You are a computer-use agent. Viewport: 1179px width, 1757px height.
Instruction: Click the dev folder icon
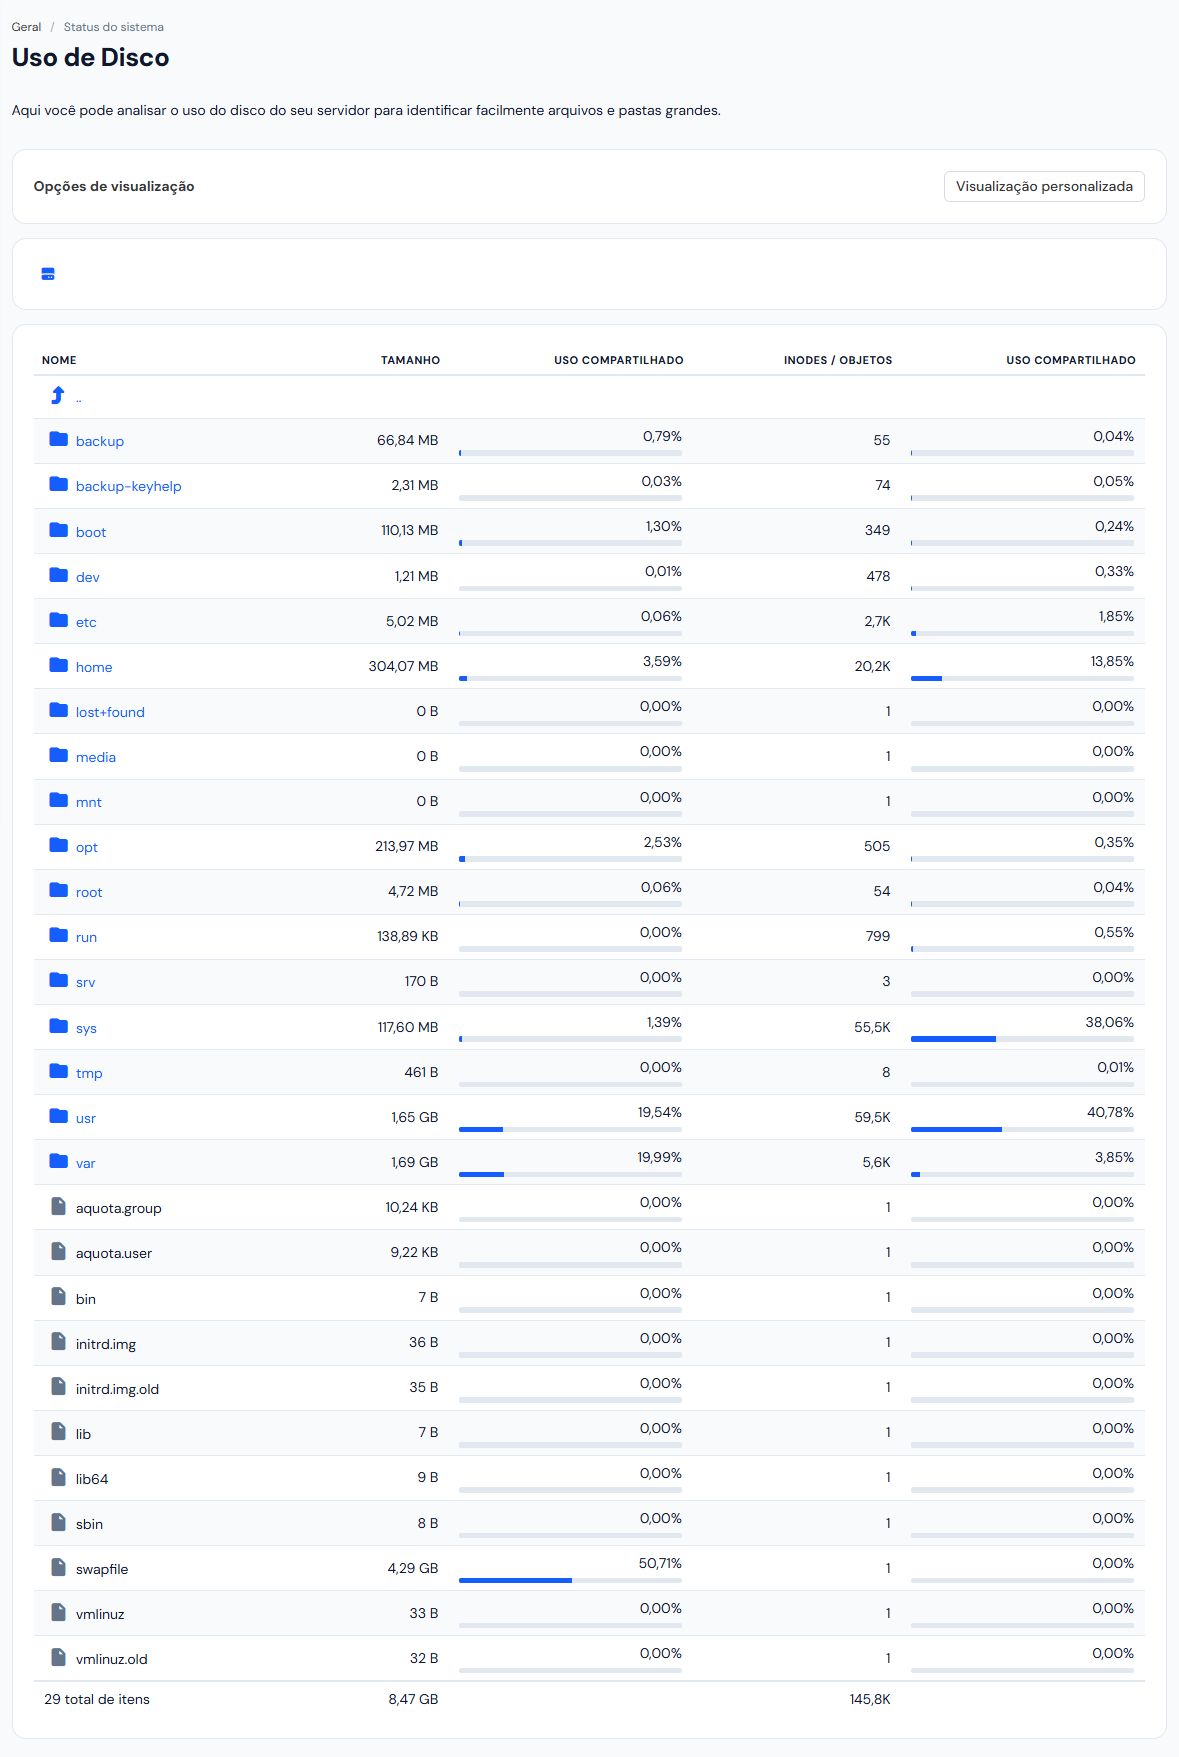point(59,575)
